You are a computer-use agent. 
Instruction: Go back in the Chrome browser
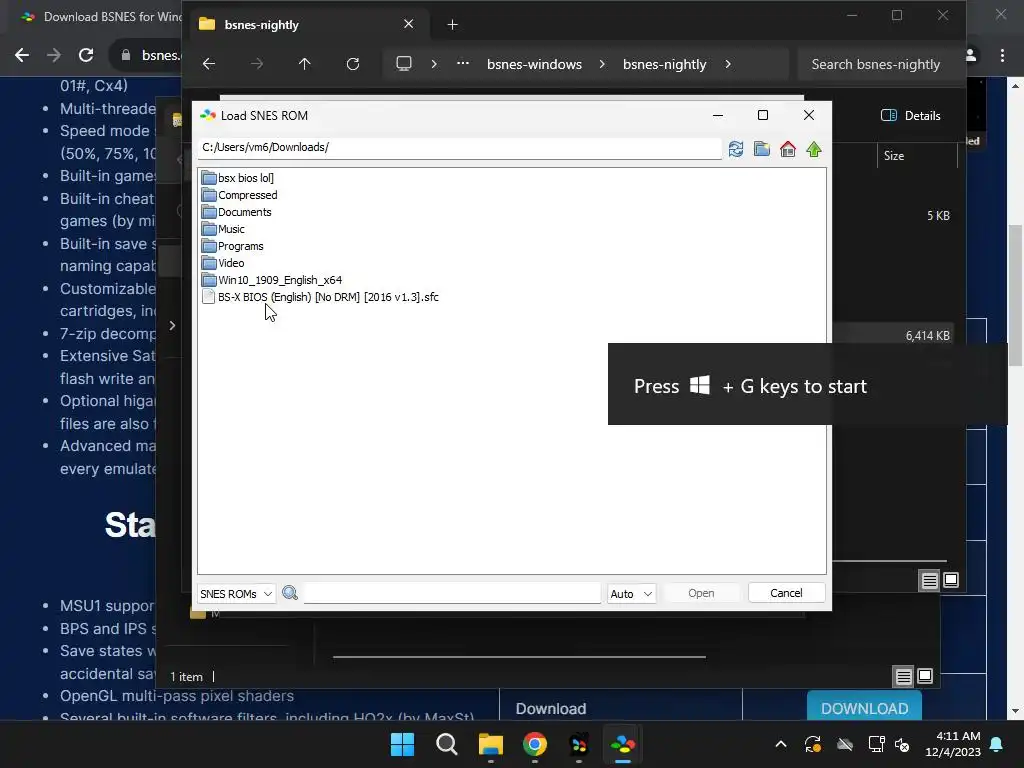click(x=22, y=55)
